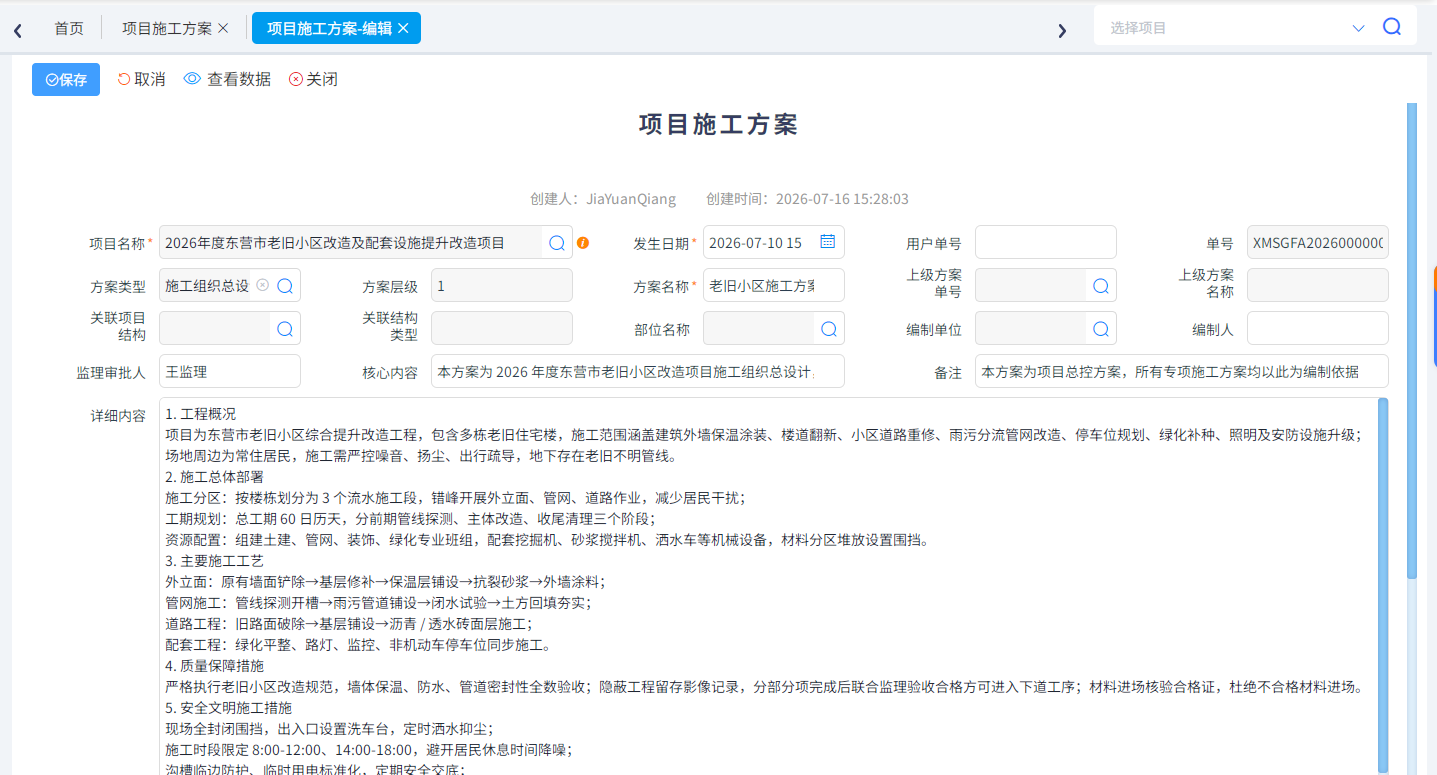Click the page vertical scrollbar
The height and width of the screenshot is (775, 1437).
point(1412,340)
